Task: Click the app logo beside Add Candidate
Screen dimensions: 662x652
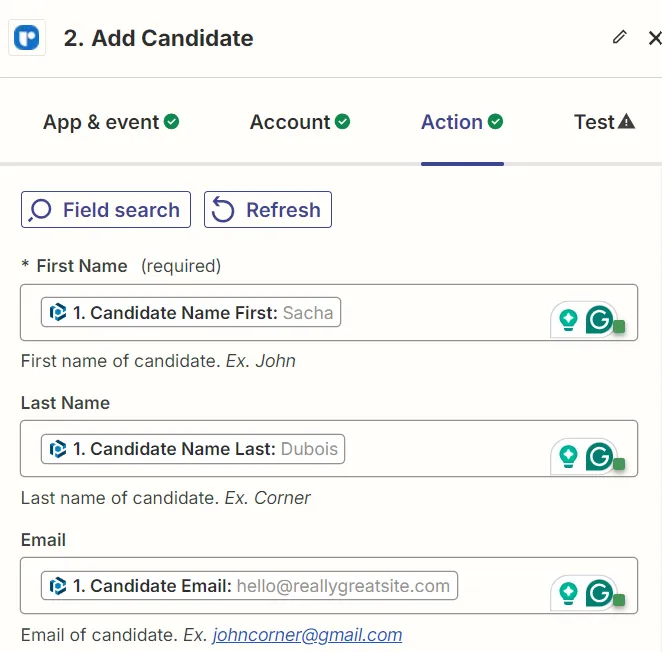Action: point(27,39)
